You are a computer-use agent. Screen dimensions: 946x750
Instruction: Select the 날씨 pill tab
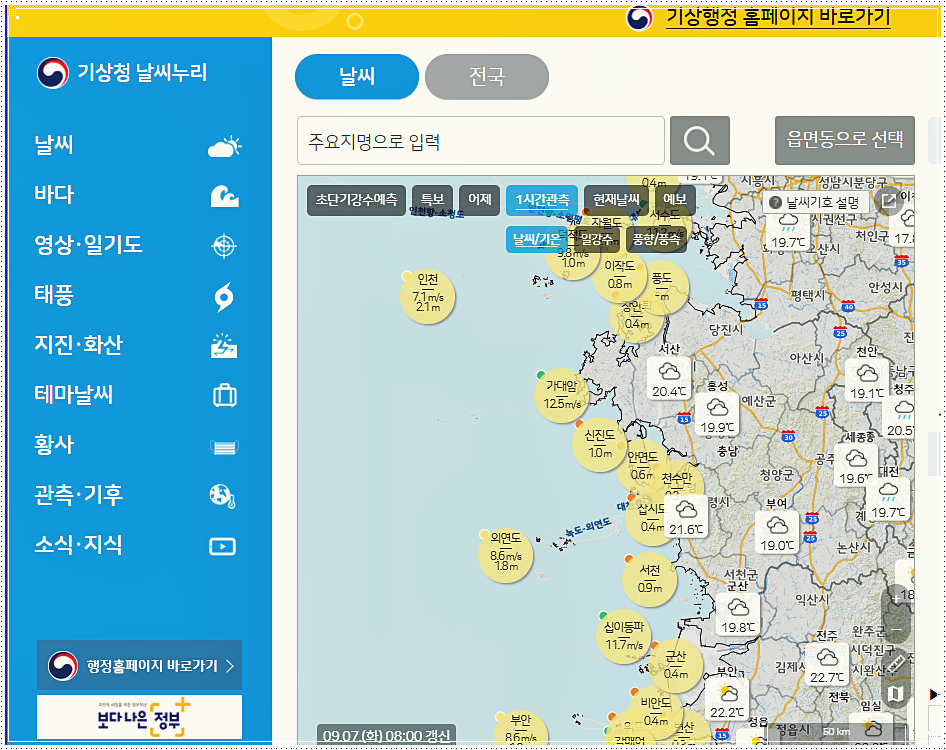[357, 77]
